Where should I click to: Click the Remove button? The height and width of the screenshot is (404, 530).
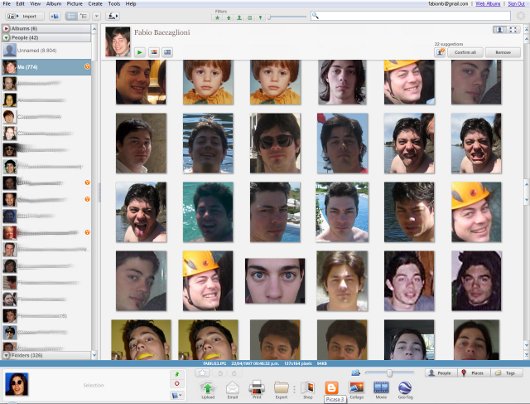coord(503,52)
